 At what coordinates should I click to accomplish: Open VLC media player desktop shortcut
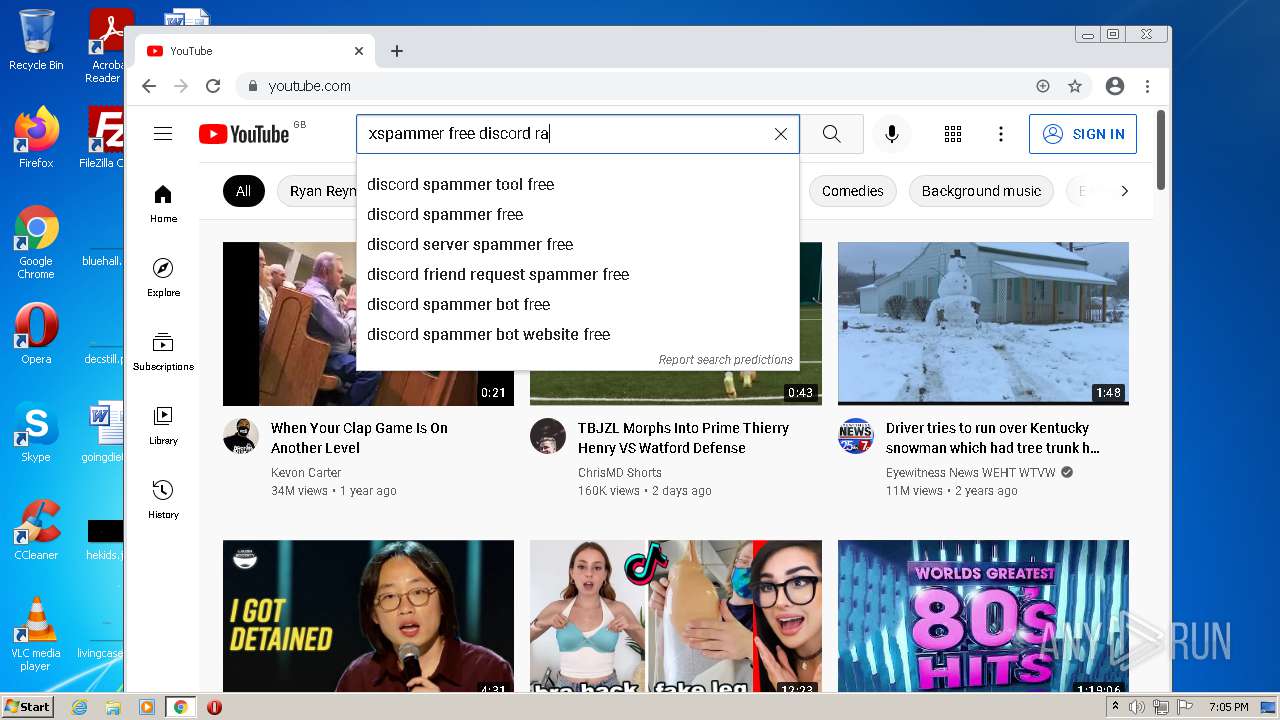[x=36, y=634]
